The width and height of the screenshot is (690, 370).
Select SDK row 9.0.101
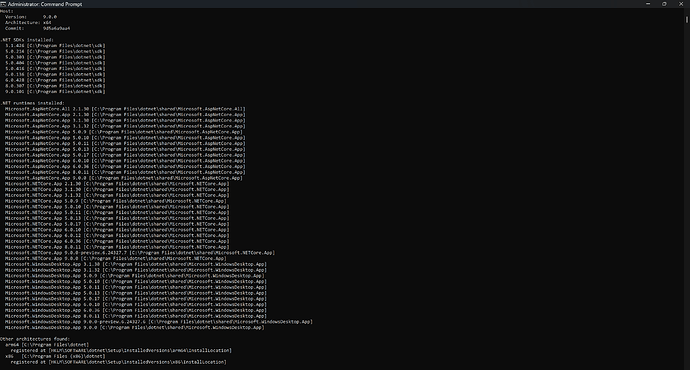point(55,92)
